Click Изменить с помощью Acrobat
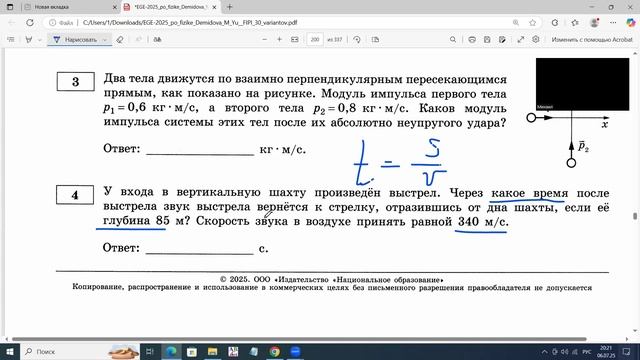This screenshot has height=360, width=640. (592, 40)
